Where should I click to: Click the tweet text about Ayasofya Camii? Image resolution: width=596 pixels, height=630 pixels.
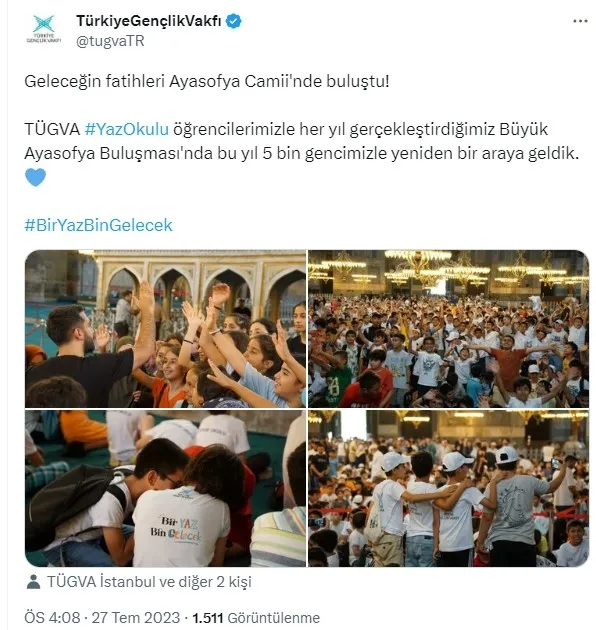(x=207, y=82)
